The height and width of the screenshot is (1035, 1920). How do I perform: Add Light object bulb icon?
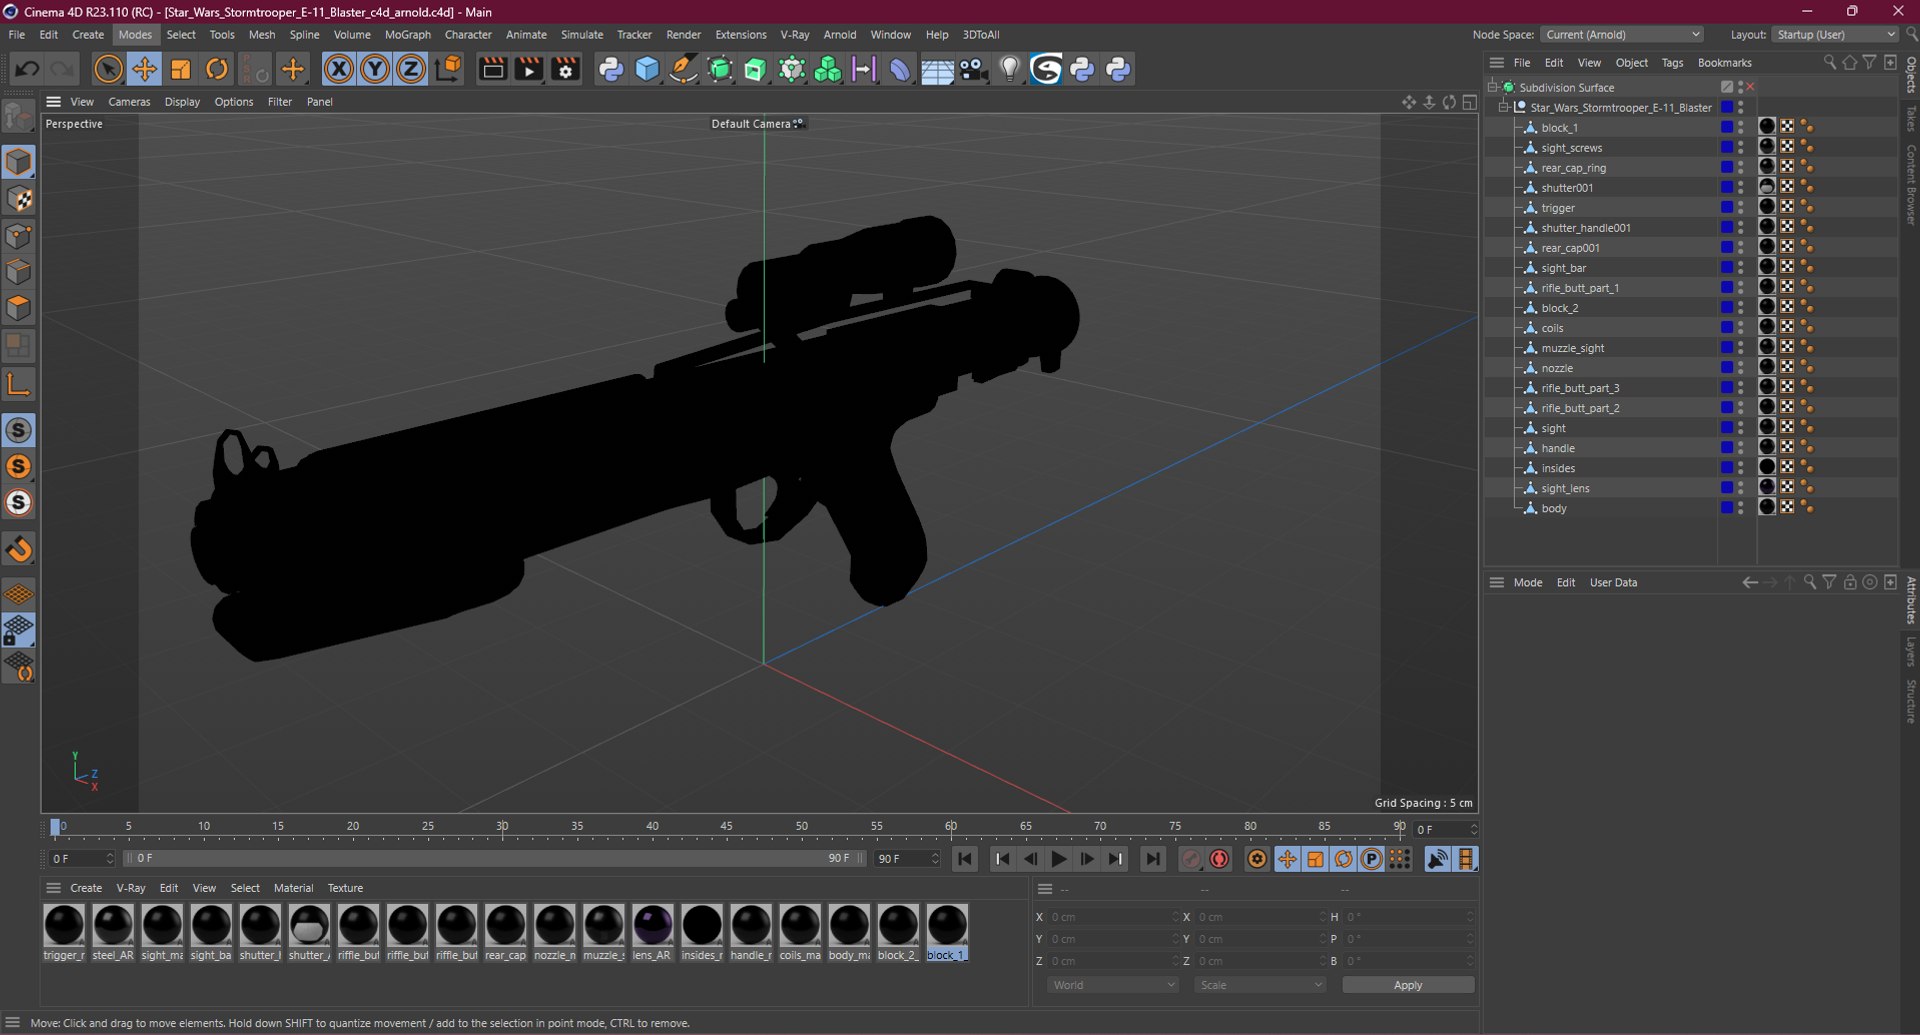point(1010,69)
